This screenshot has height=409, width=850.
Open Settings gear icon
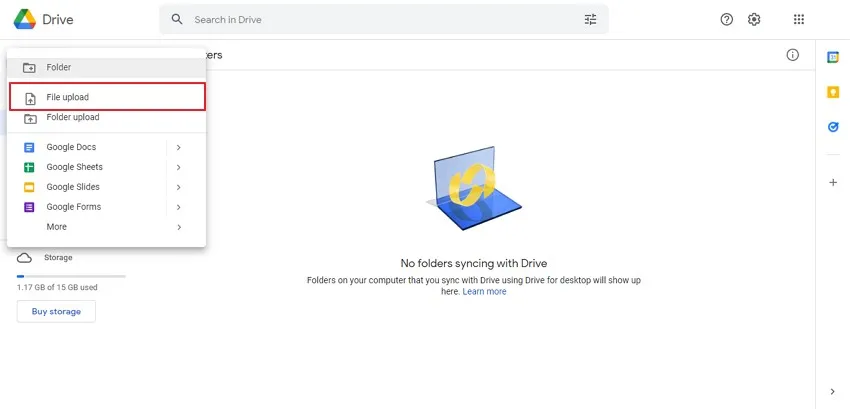tap(754, 20)
